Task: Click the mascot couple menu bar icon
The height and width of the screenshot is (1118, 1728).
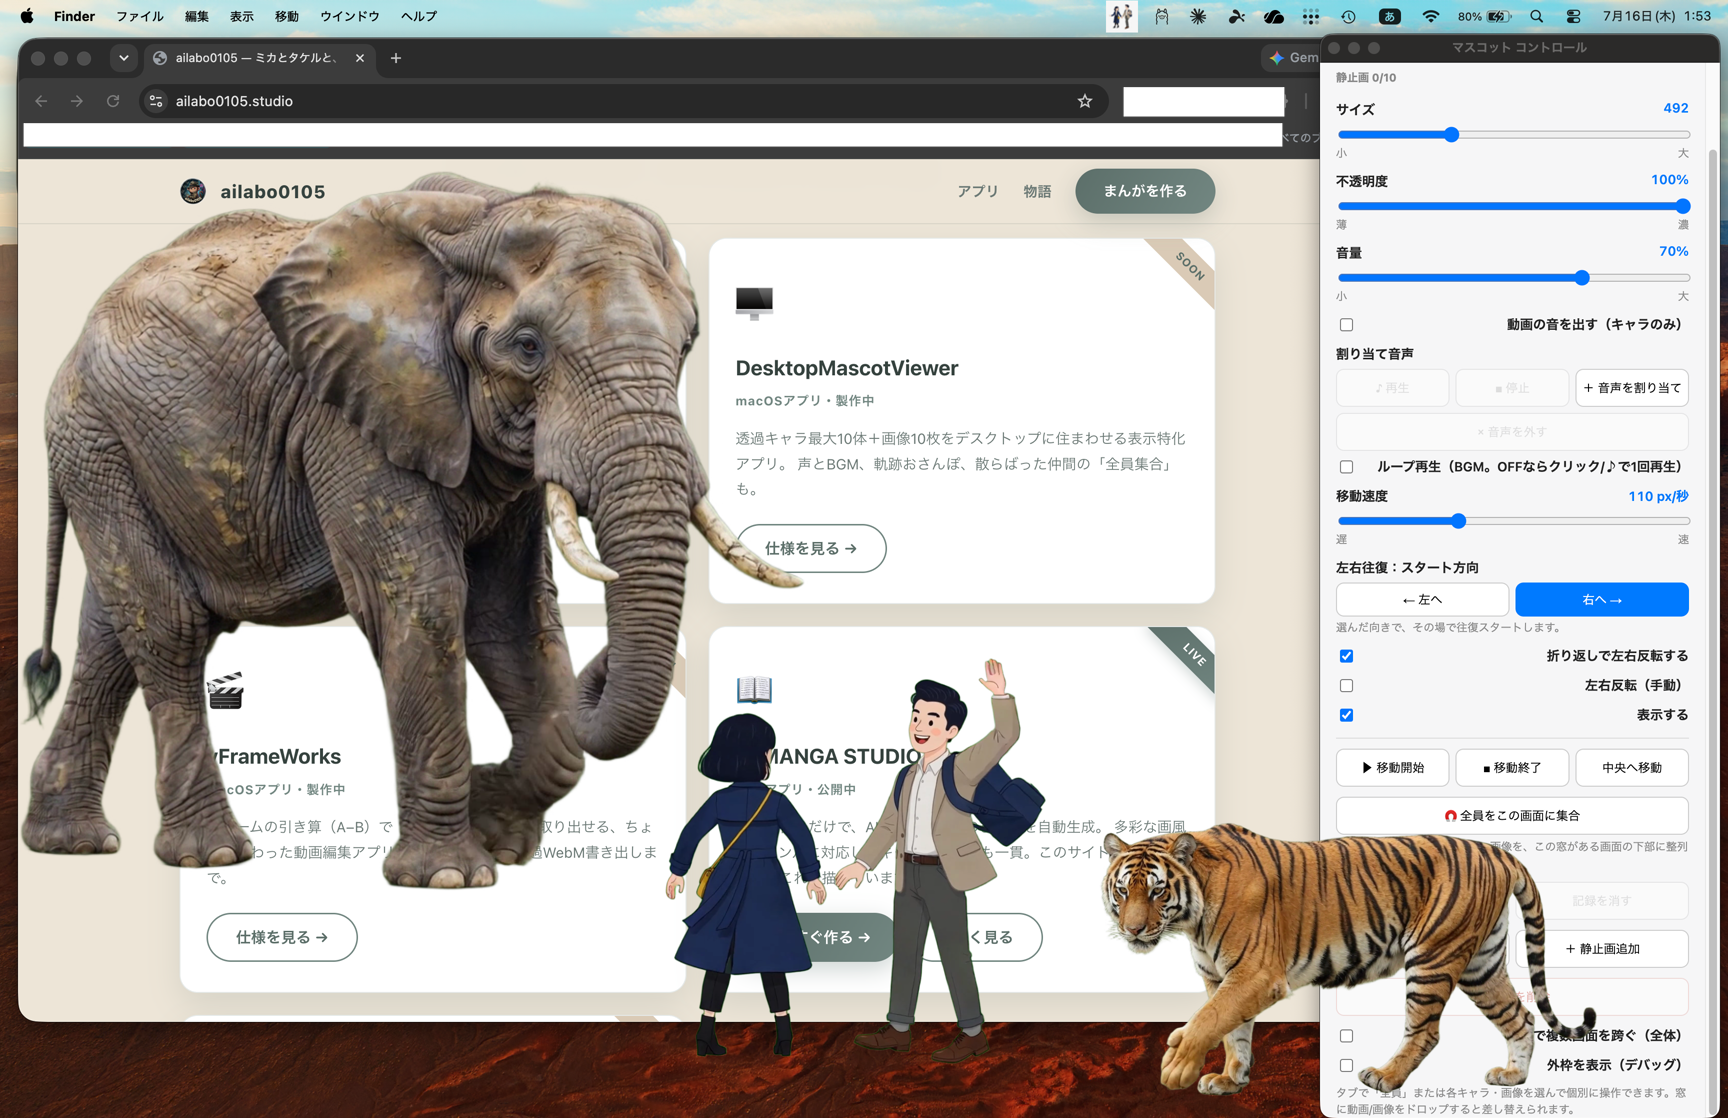Action: tap(1121, 16)
